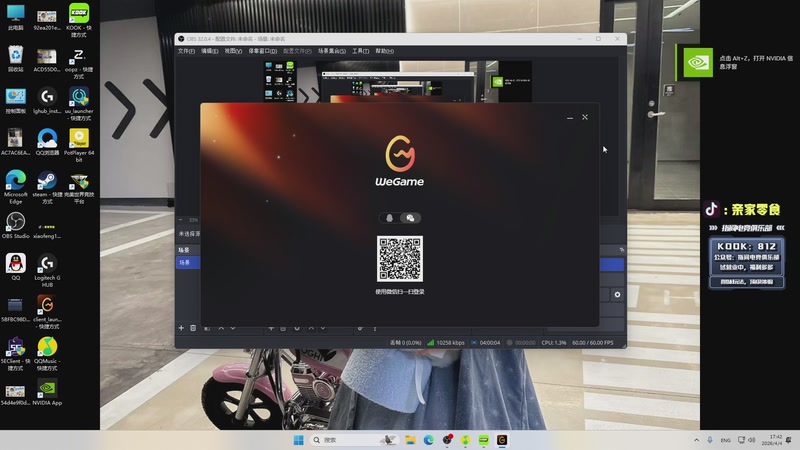The height and width of the screenshot is (450, 800).
Task: Open the taskbar clock and date
Action: [772, 440]
